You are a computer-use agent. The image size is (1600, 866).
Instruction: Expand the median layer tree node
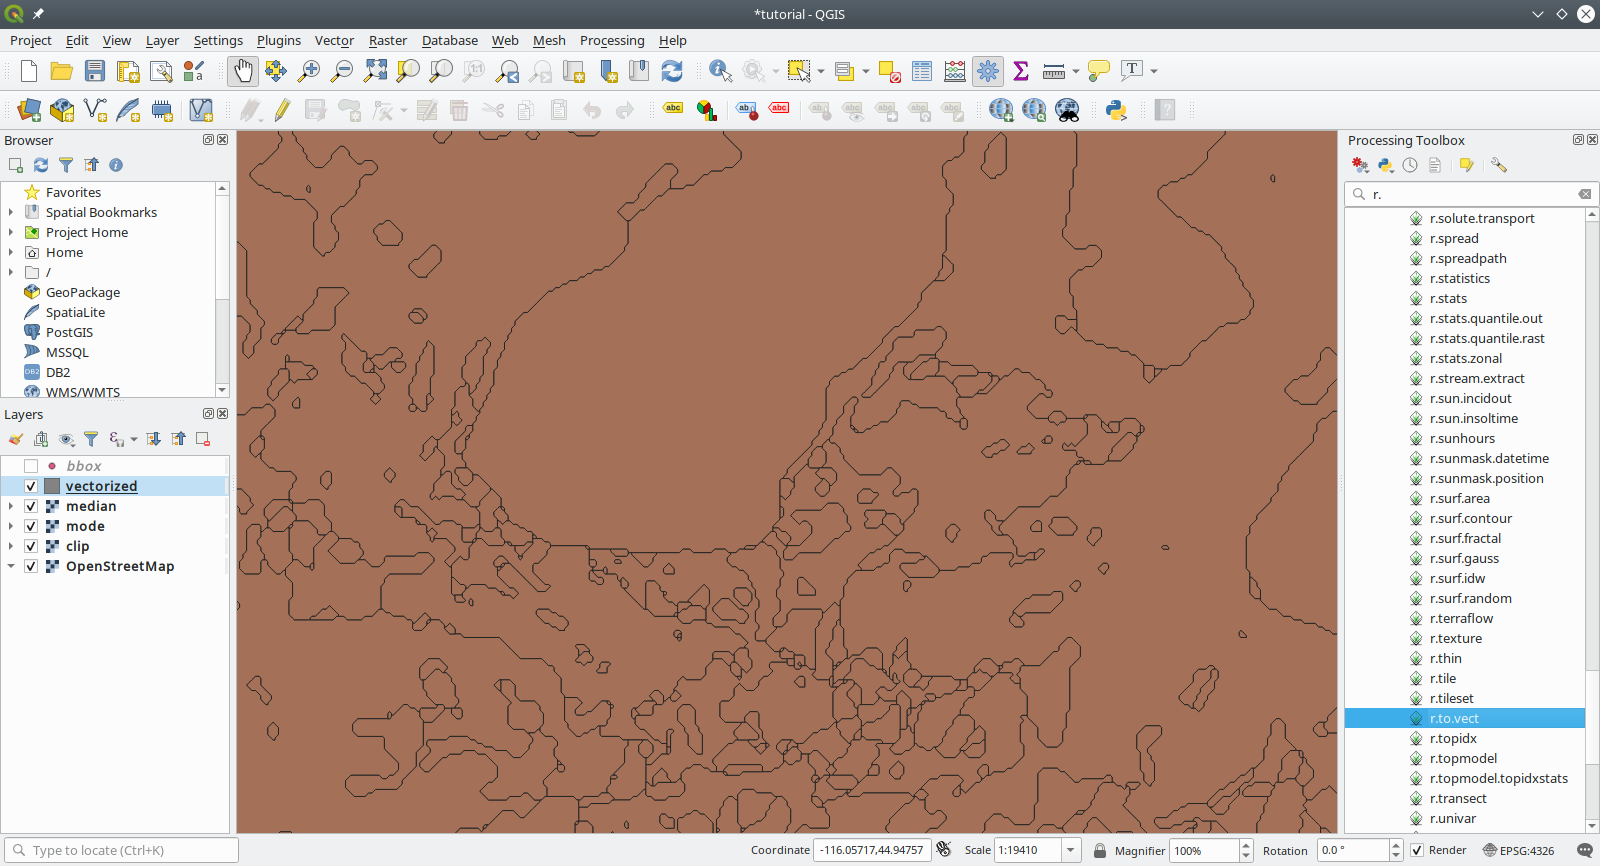(x=11, y=506)
